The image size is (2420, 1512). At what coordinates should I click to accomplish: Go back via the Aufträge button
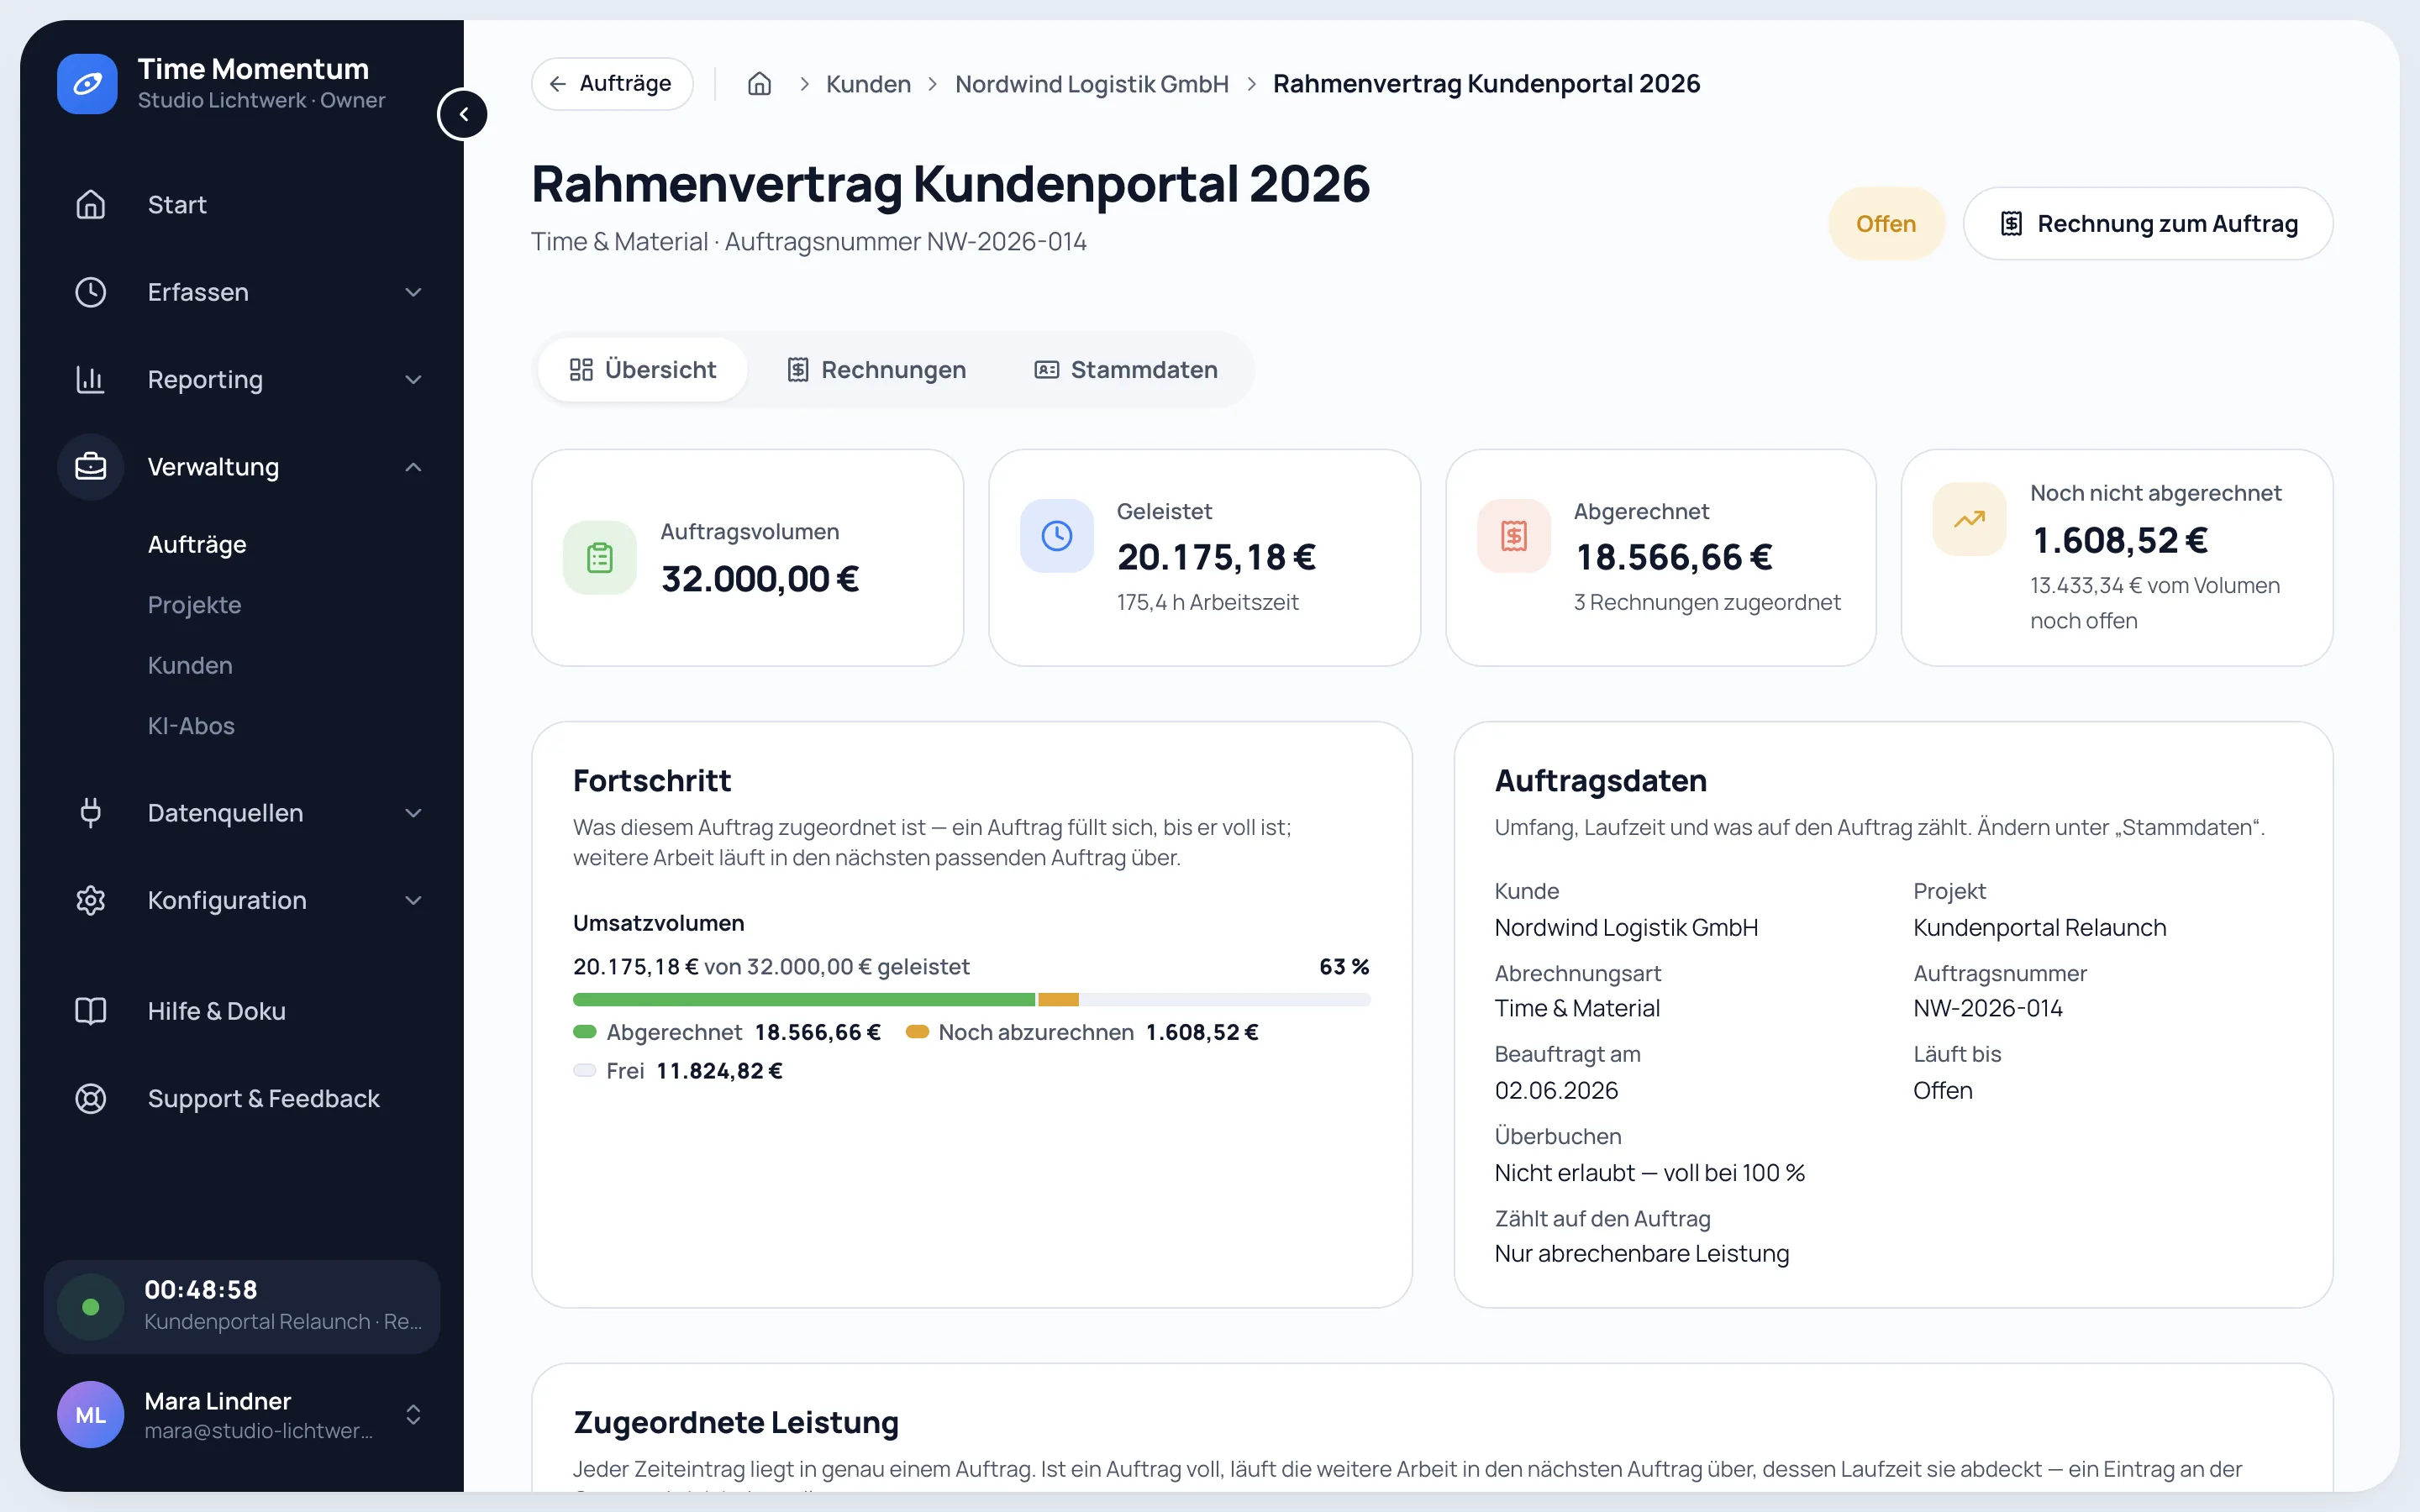pos(612,84)
